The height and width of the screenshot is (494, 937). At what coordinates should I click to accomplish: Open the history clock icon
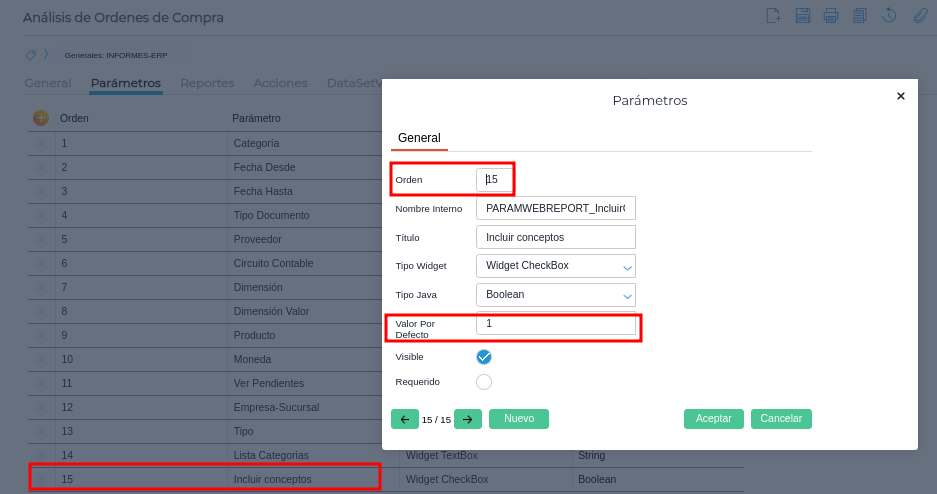889,15
